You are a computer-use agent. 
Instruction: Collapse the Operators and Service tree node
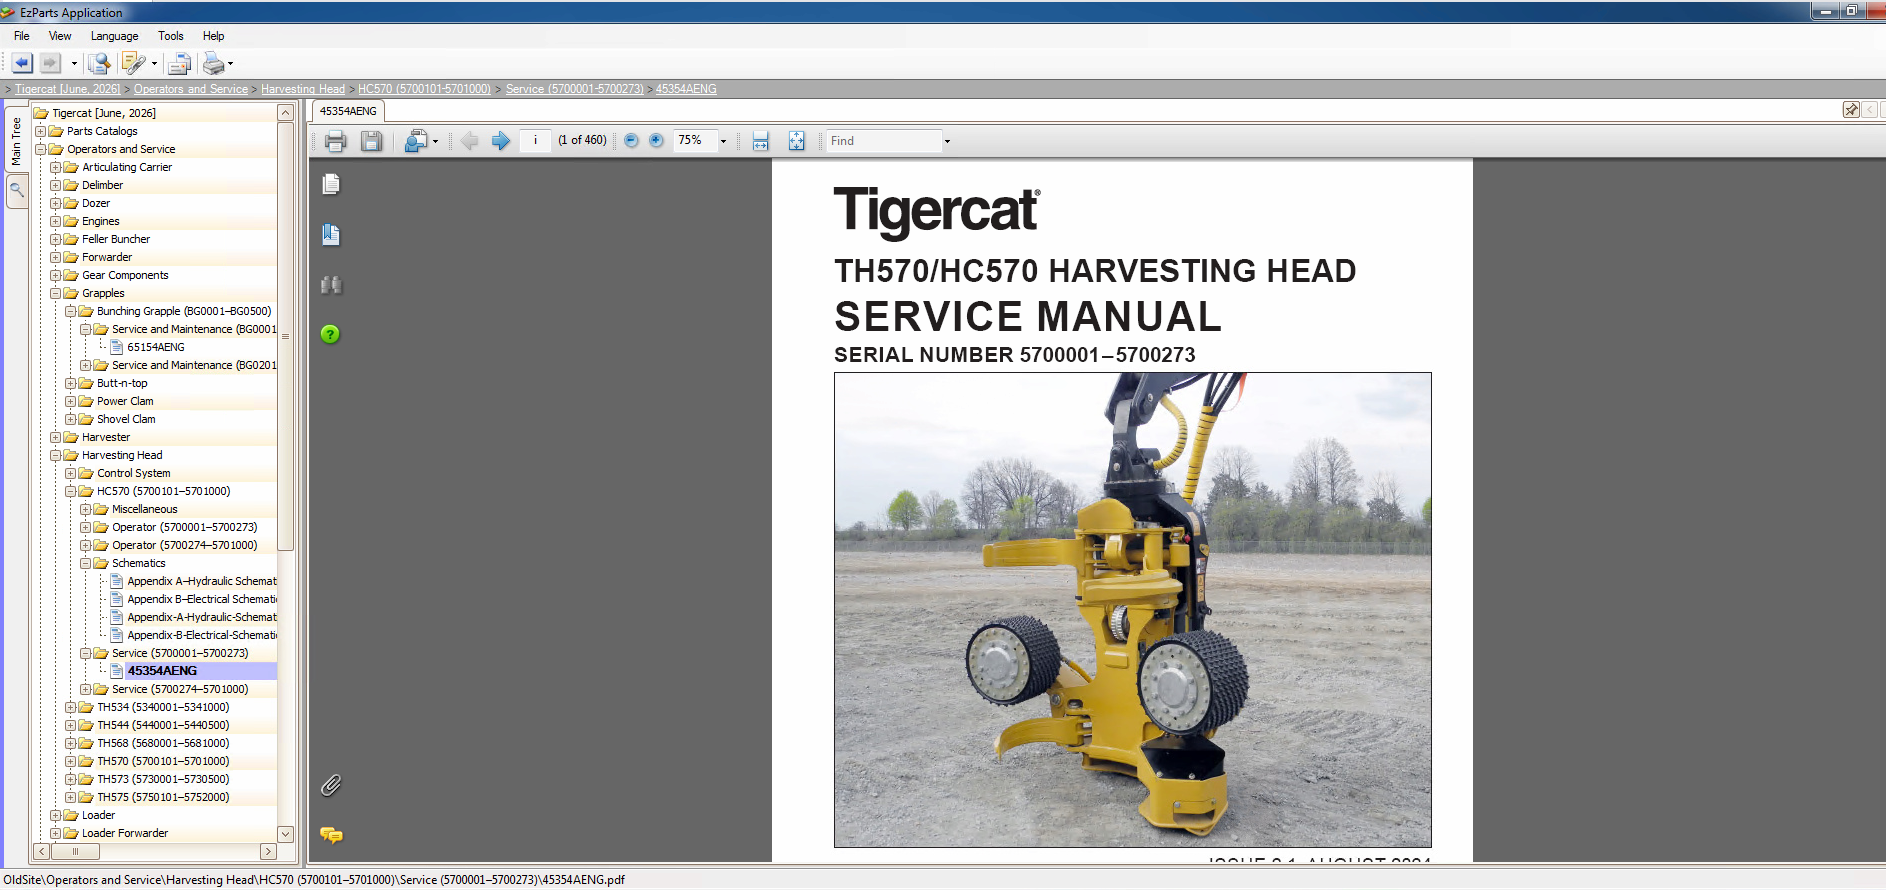click(41, 149)
